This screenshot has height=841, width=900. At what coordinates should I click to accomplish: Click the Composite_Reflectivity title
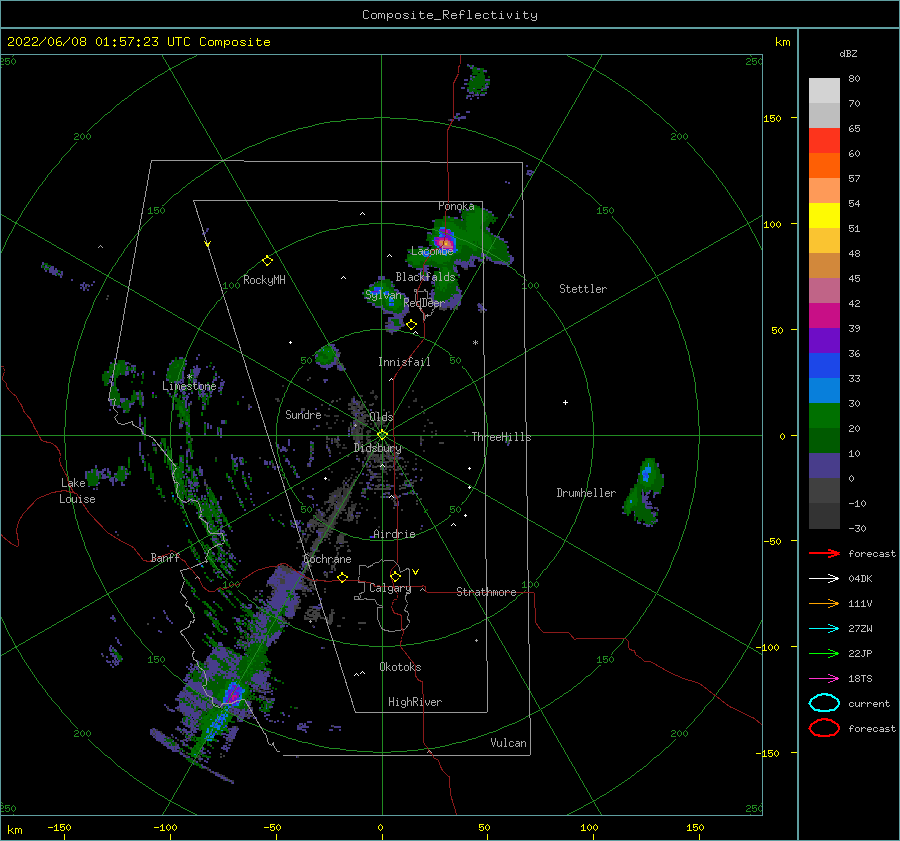coord(450,15)
